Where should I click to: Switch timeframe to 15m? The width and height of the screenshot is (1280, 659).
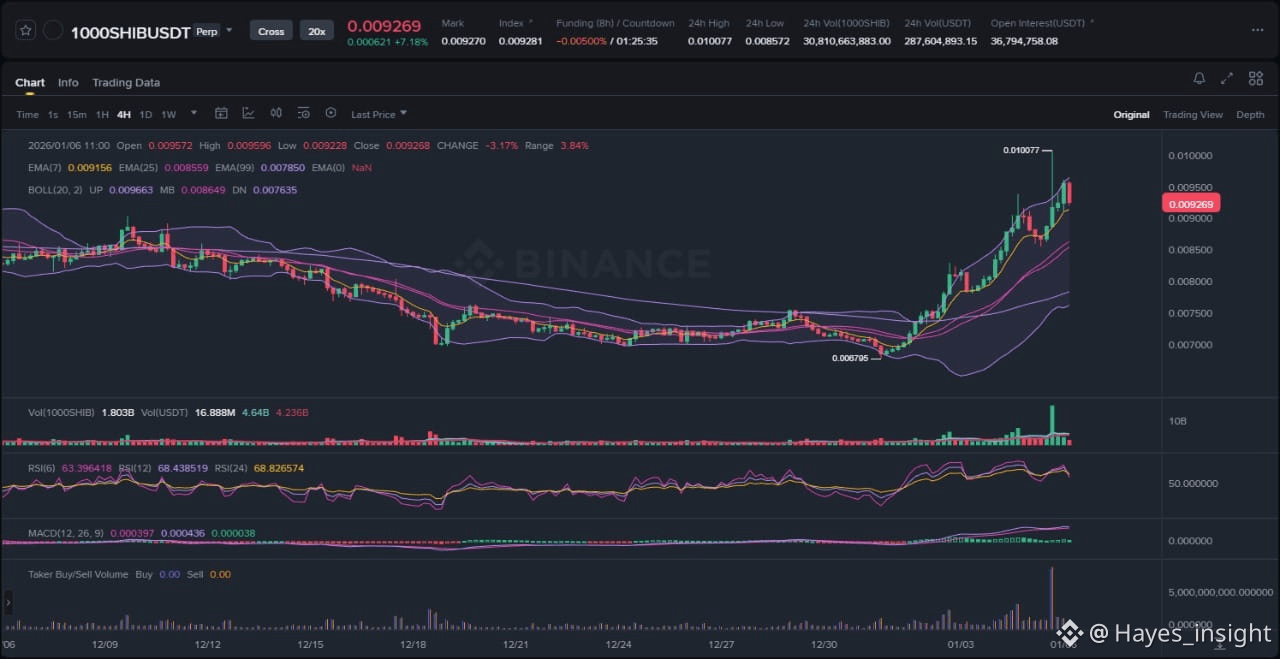(76, 115)
